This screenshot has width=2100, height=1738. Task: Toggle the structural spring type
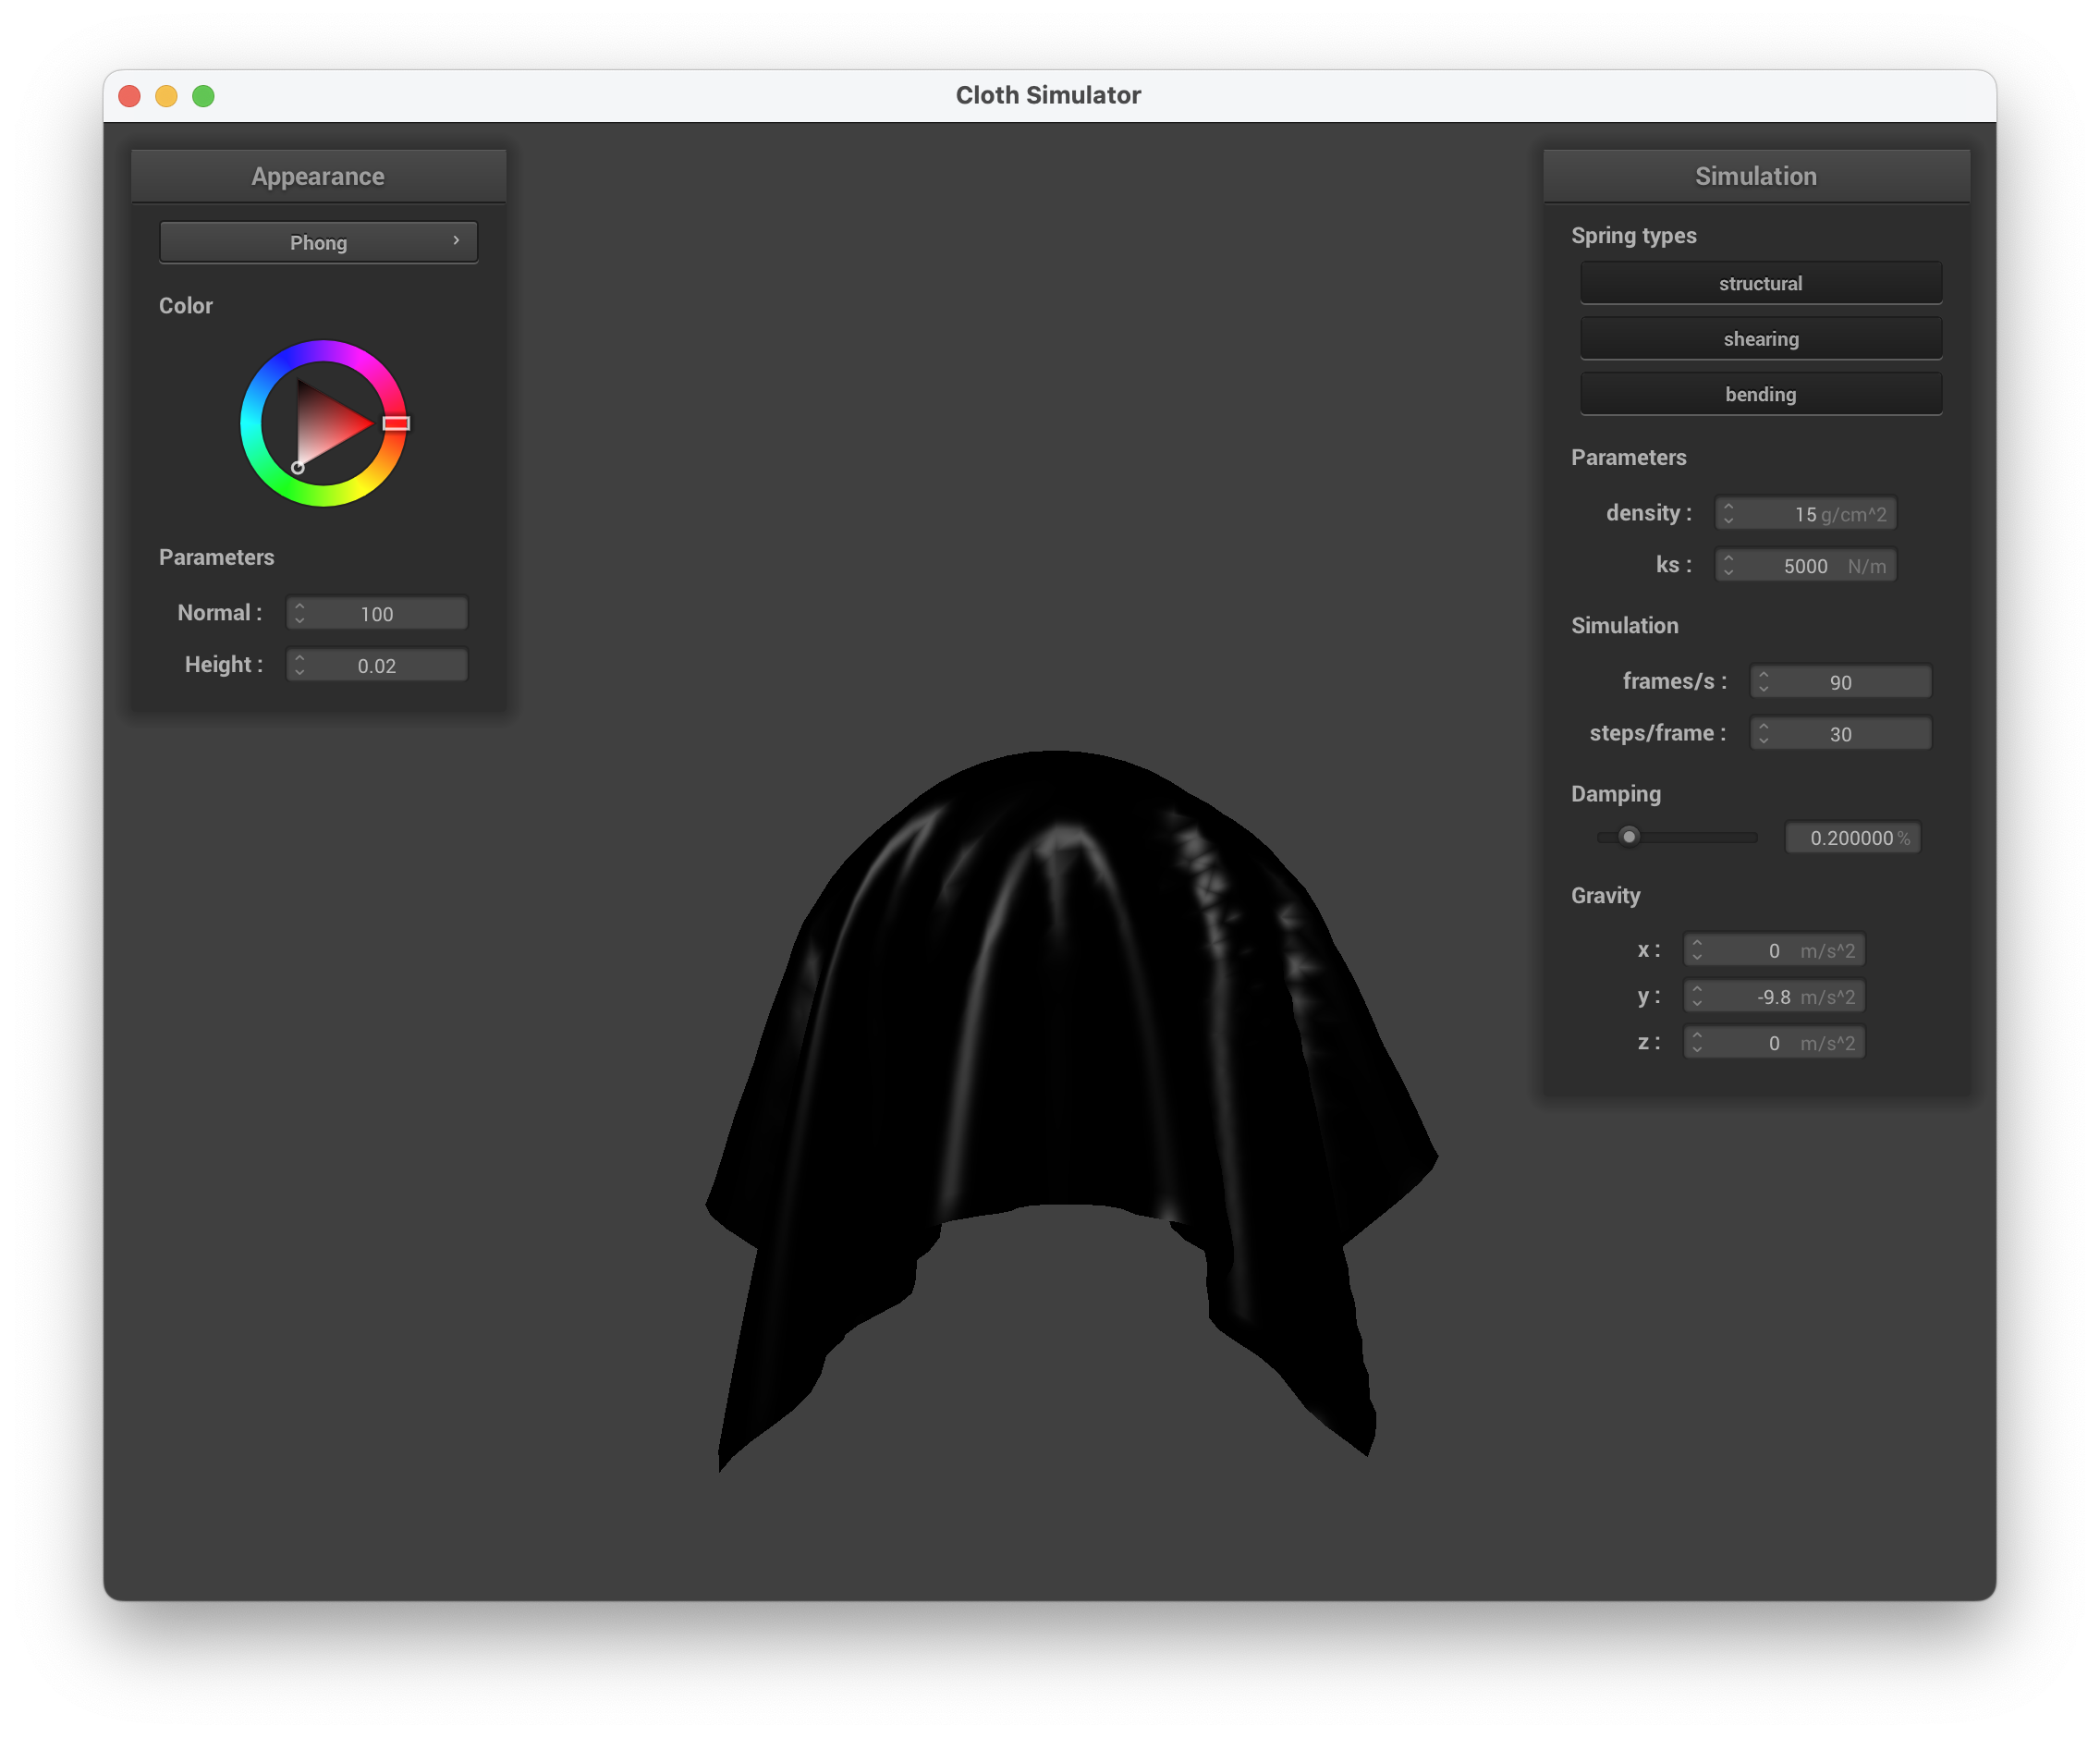pyautogui.click(x=1760, y=284)
